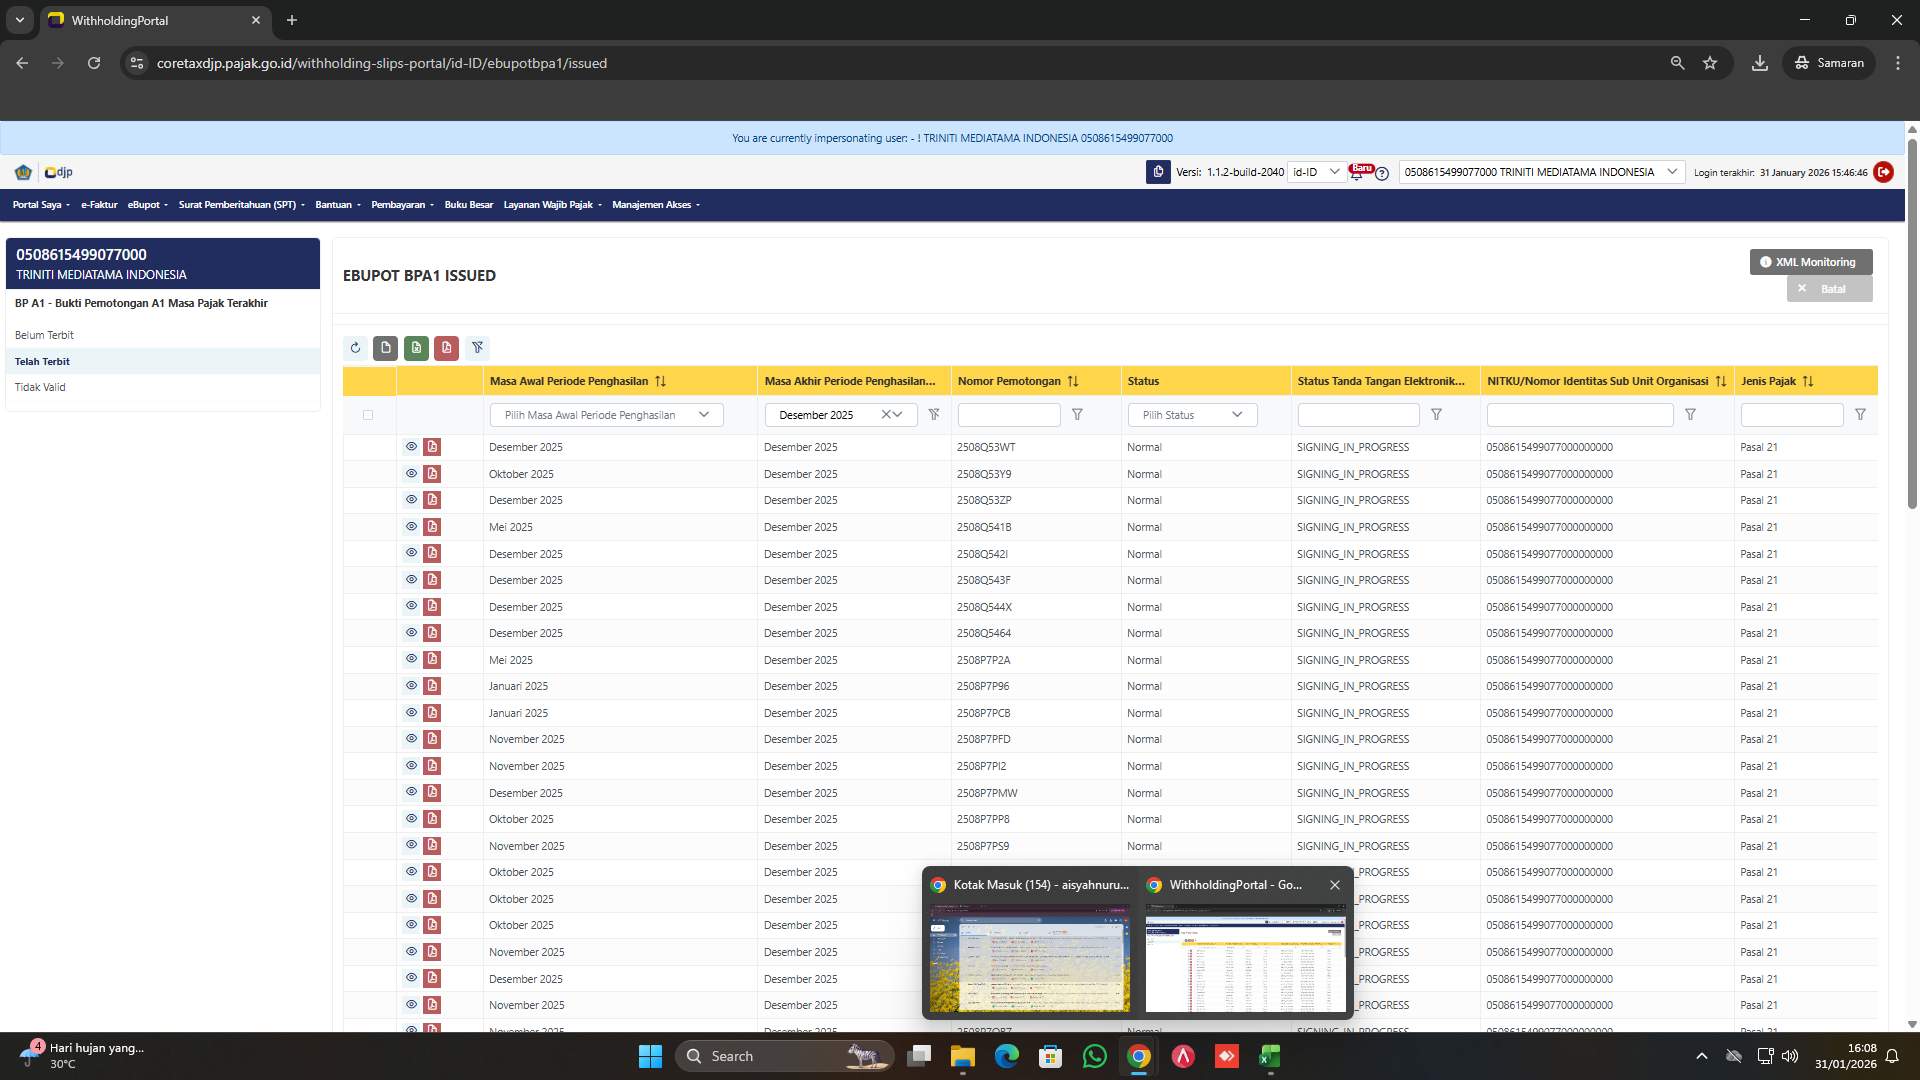
Task: Export the list to Excel
Action: point(416,348)
